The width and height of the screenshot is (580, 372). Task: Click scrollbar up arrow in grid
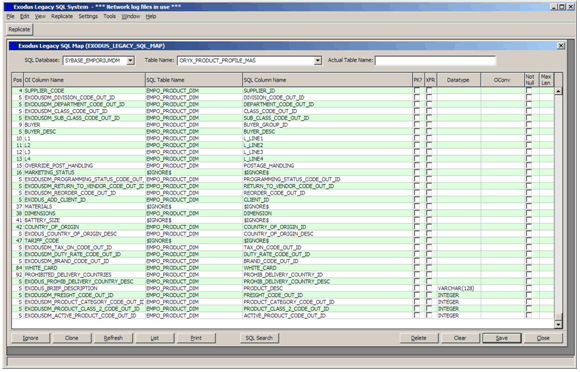coord(558,91)
